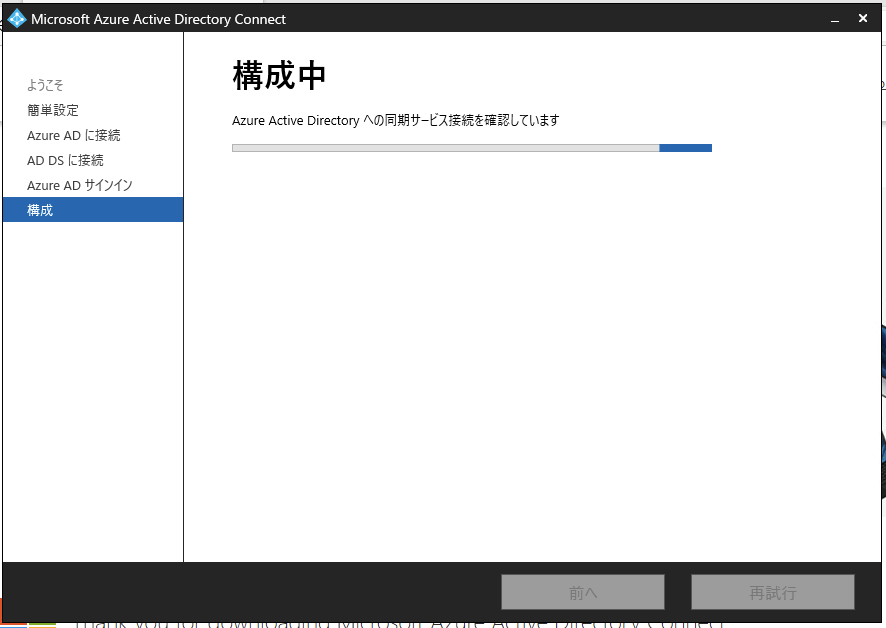Image resolution: width=886 pixels, height=628 pixels.
Task: Click the configuration progress bar
Action: click(472, 148)
